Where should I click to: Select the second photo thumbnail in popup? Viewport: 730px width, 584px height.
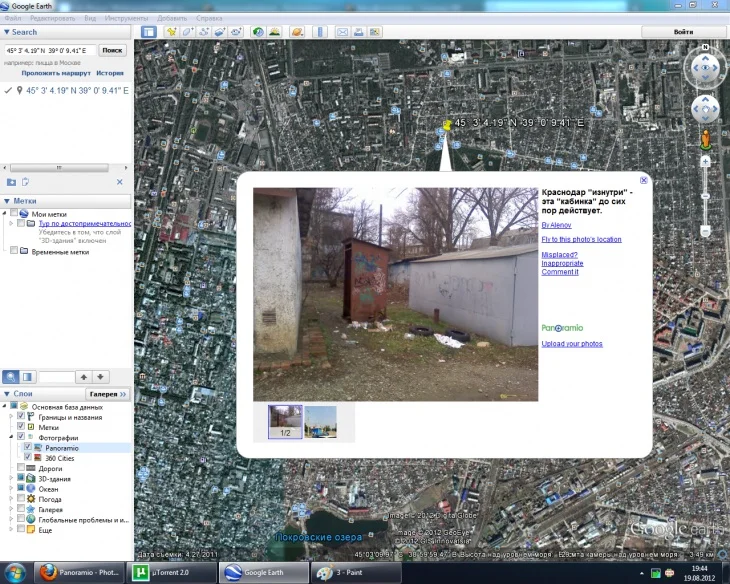(320, 422)
